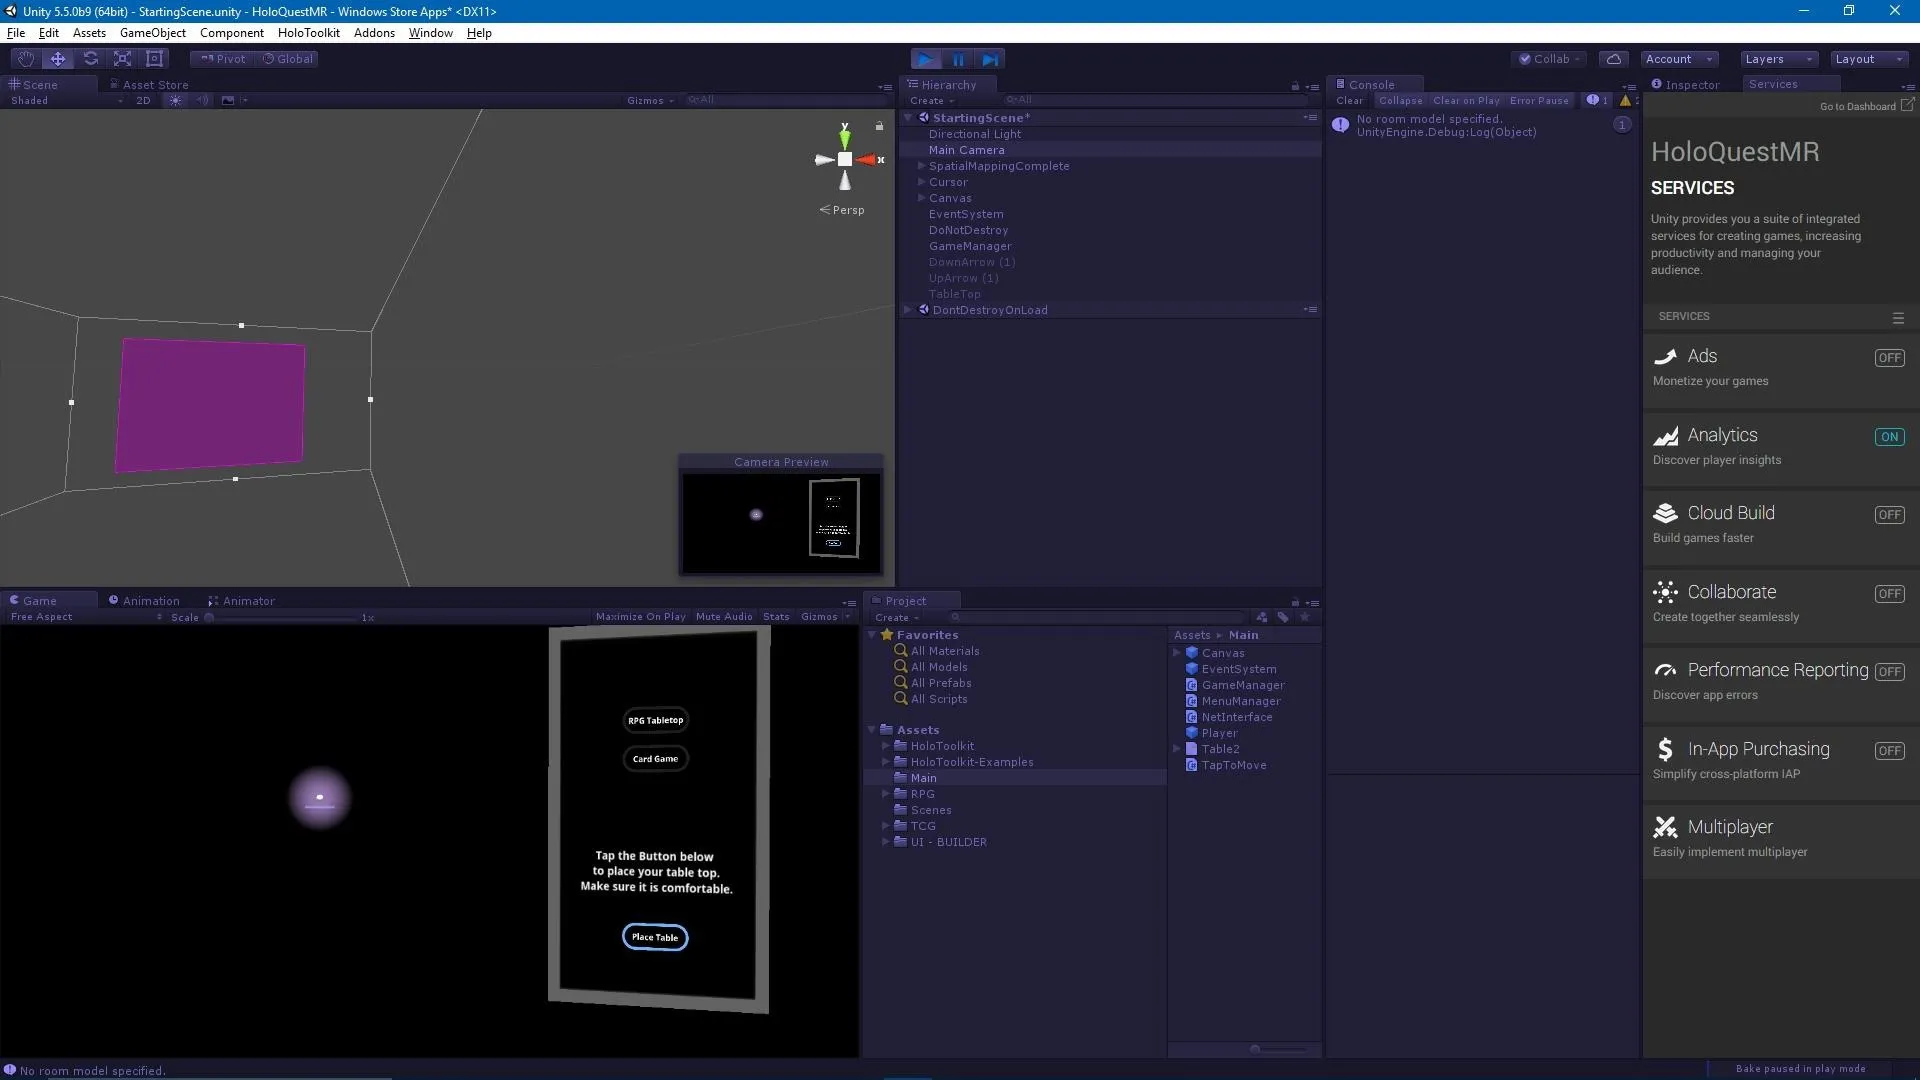
Task: Toggle Analytics service ON switch
Action: [x=1889, y=437]
